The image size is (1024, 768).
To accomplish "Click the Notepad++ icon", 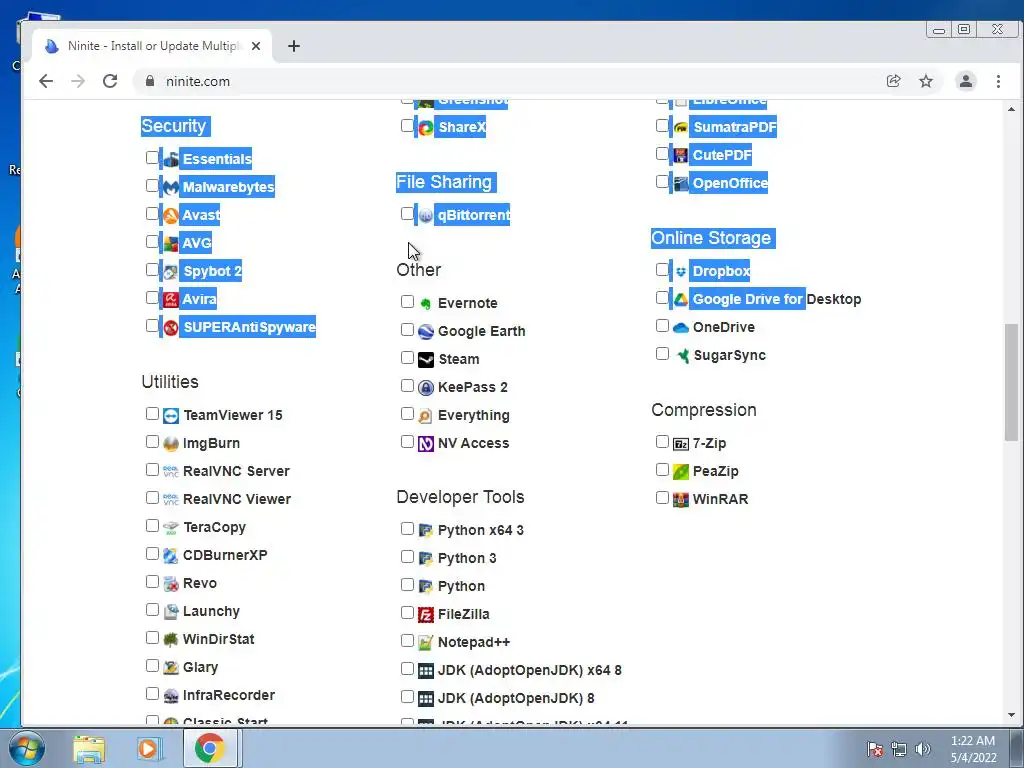I will pyautogui.click(x=426, y=643).
